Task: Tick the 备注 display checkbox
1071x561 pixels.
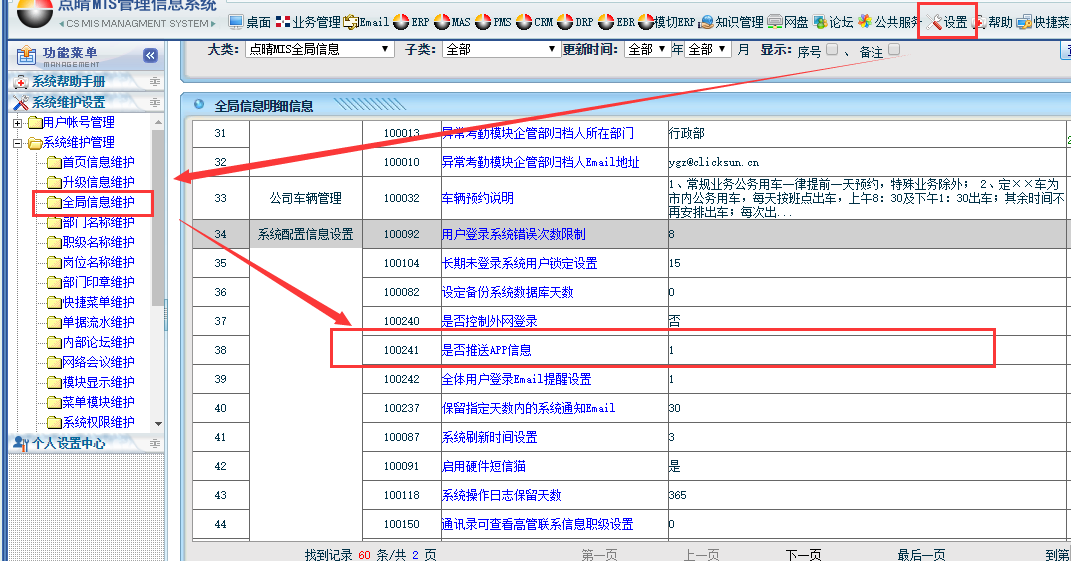Action: click(x=894, y=49)
